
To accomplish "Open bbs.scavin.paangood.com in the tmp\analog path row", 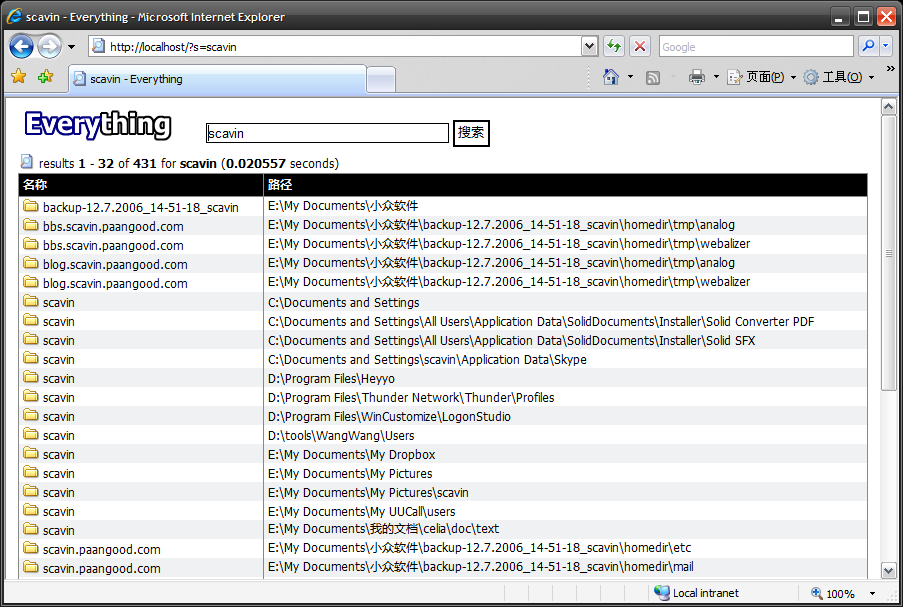I will pyautogui.click(x=113, y=226).
